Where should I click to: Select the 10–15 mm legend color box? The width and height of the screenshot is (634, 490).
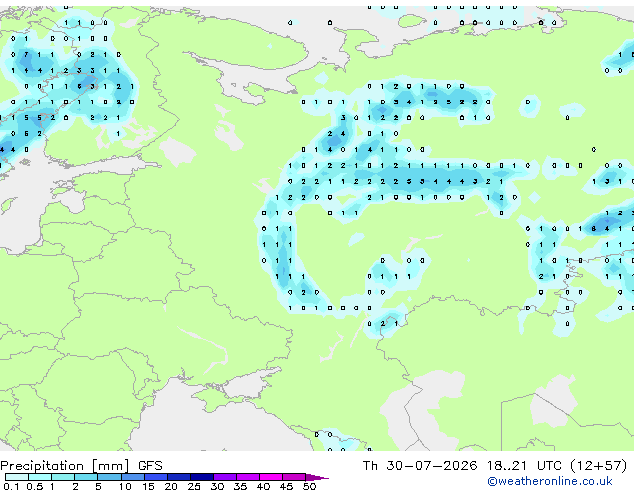pos(133,477)
